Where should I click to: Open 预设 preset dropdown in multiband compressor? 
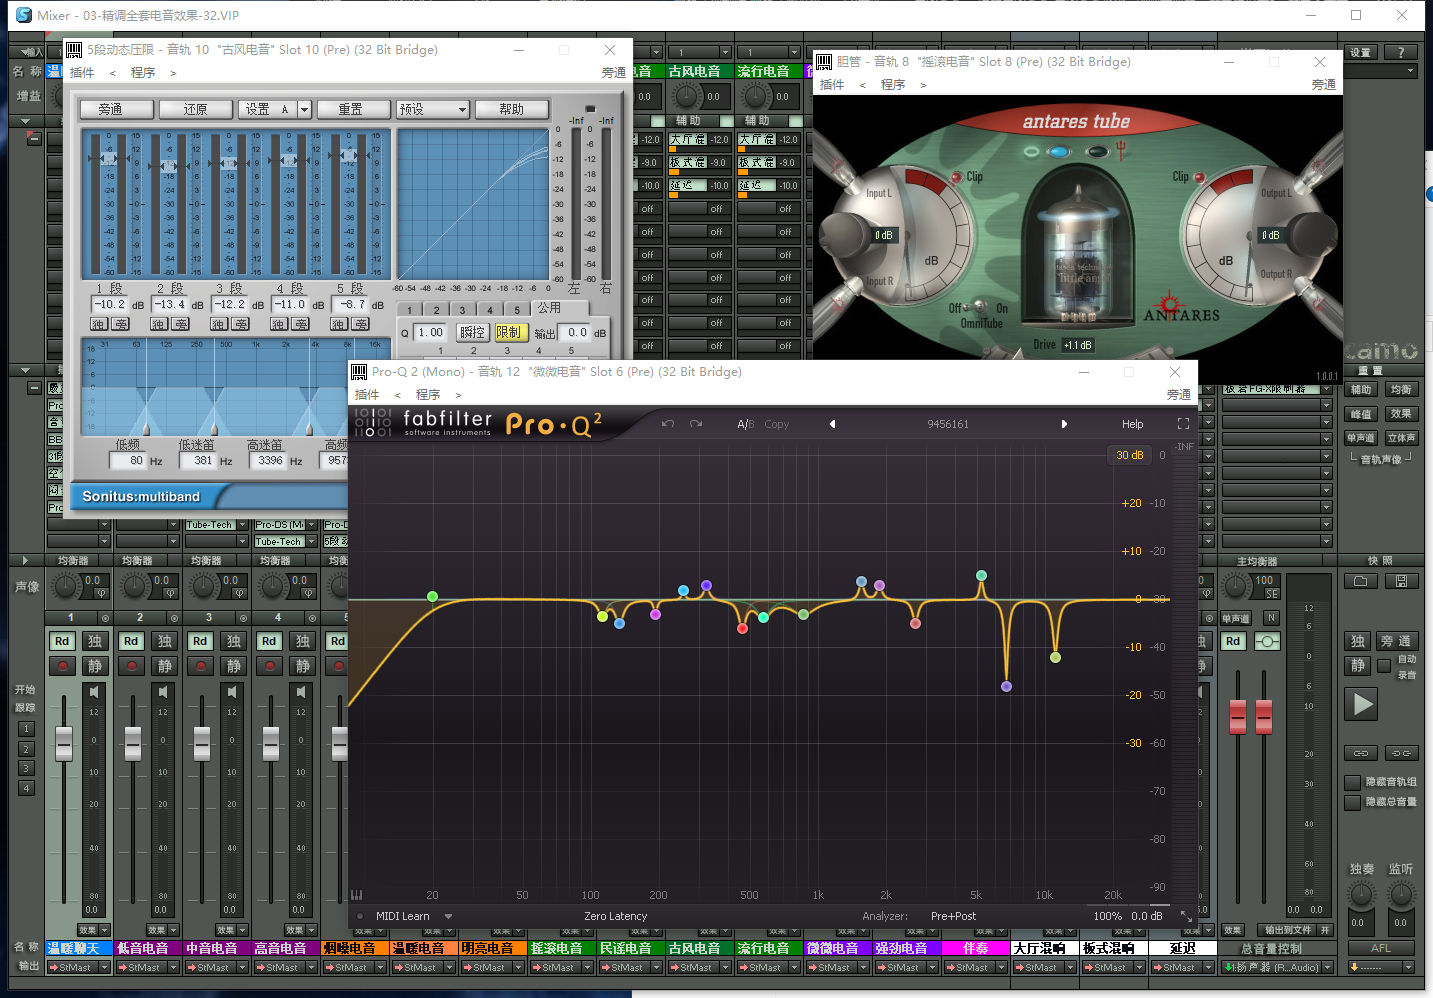pos(432,109)
